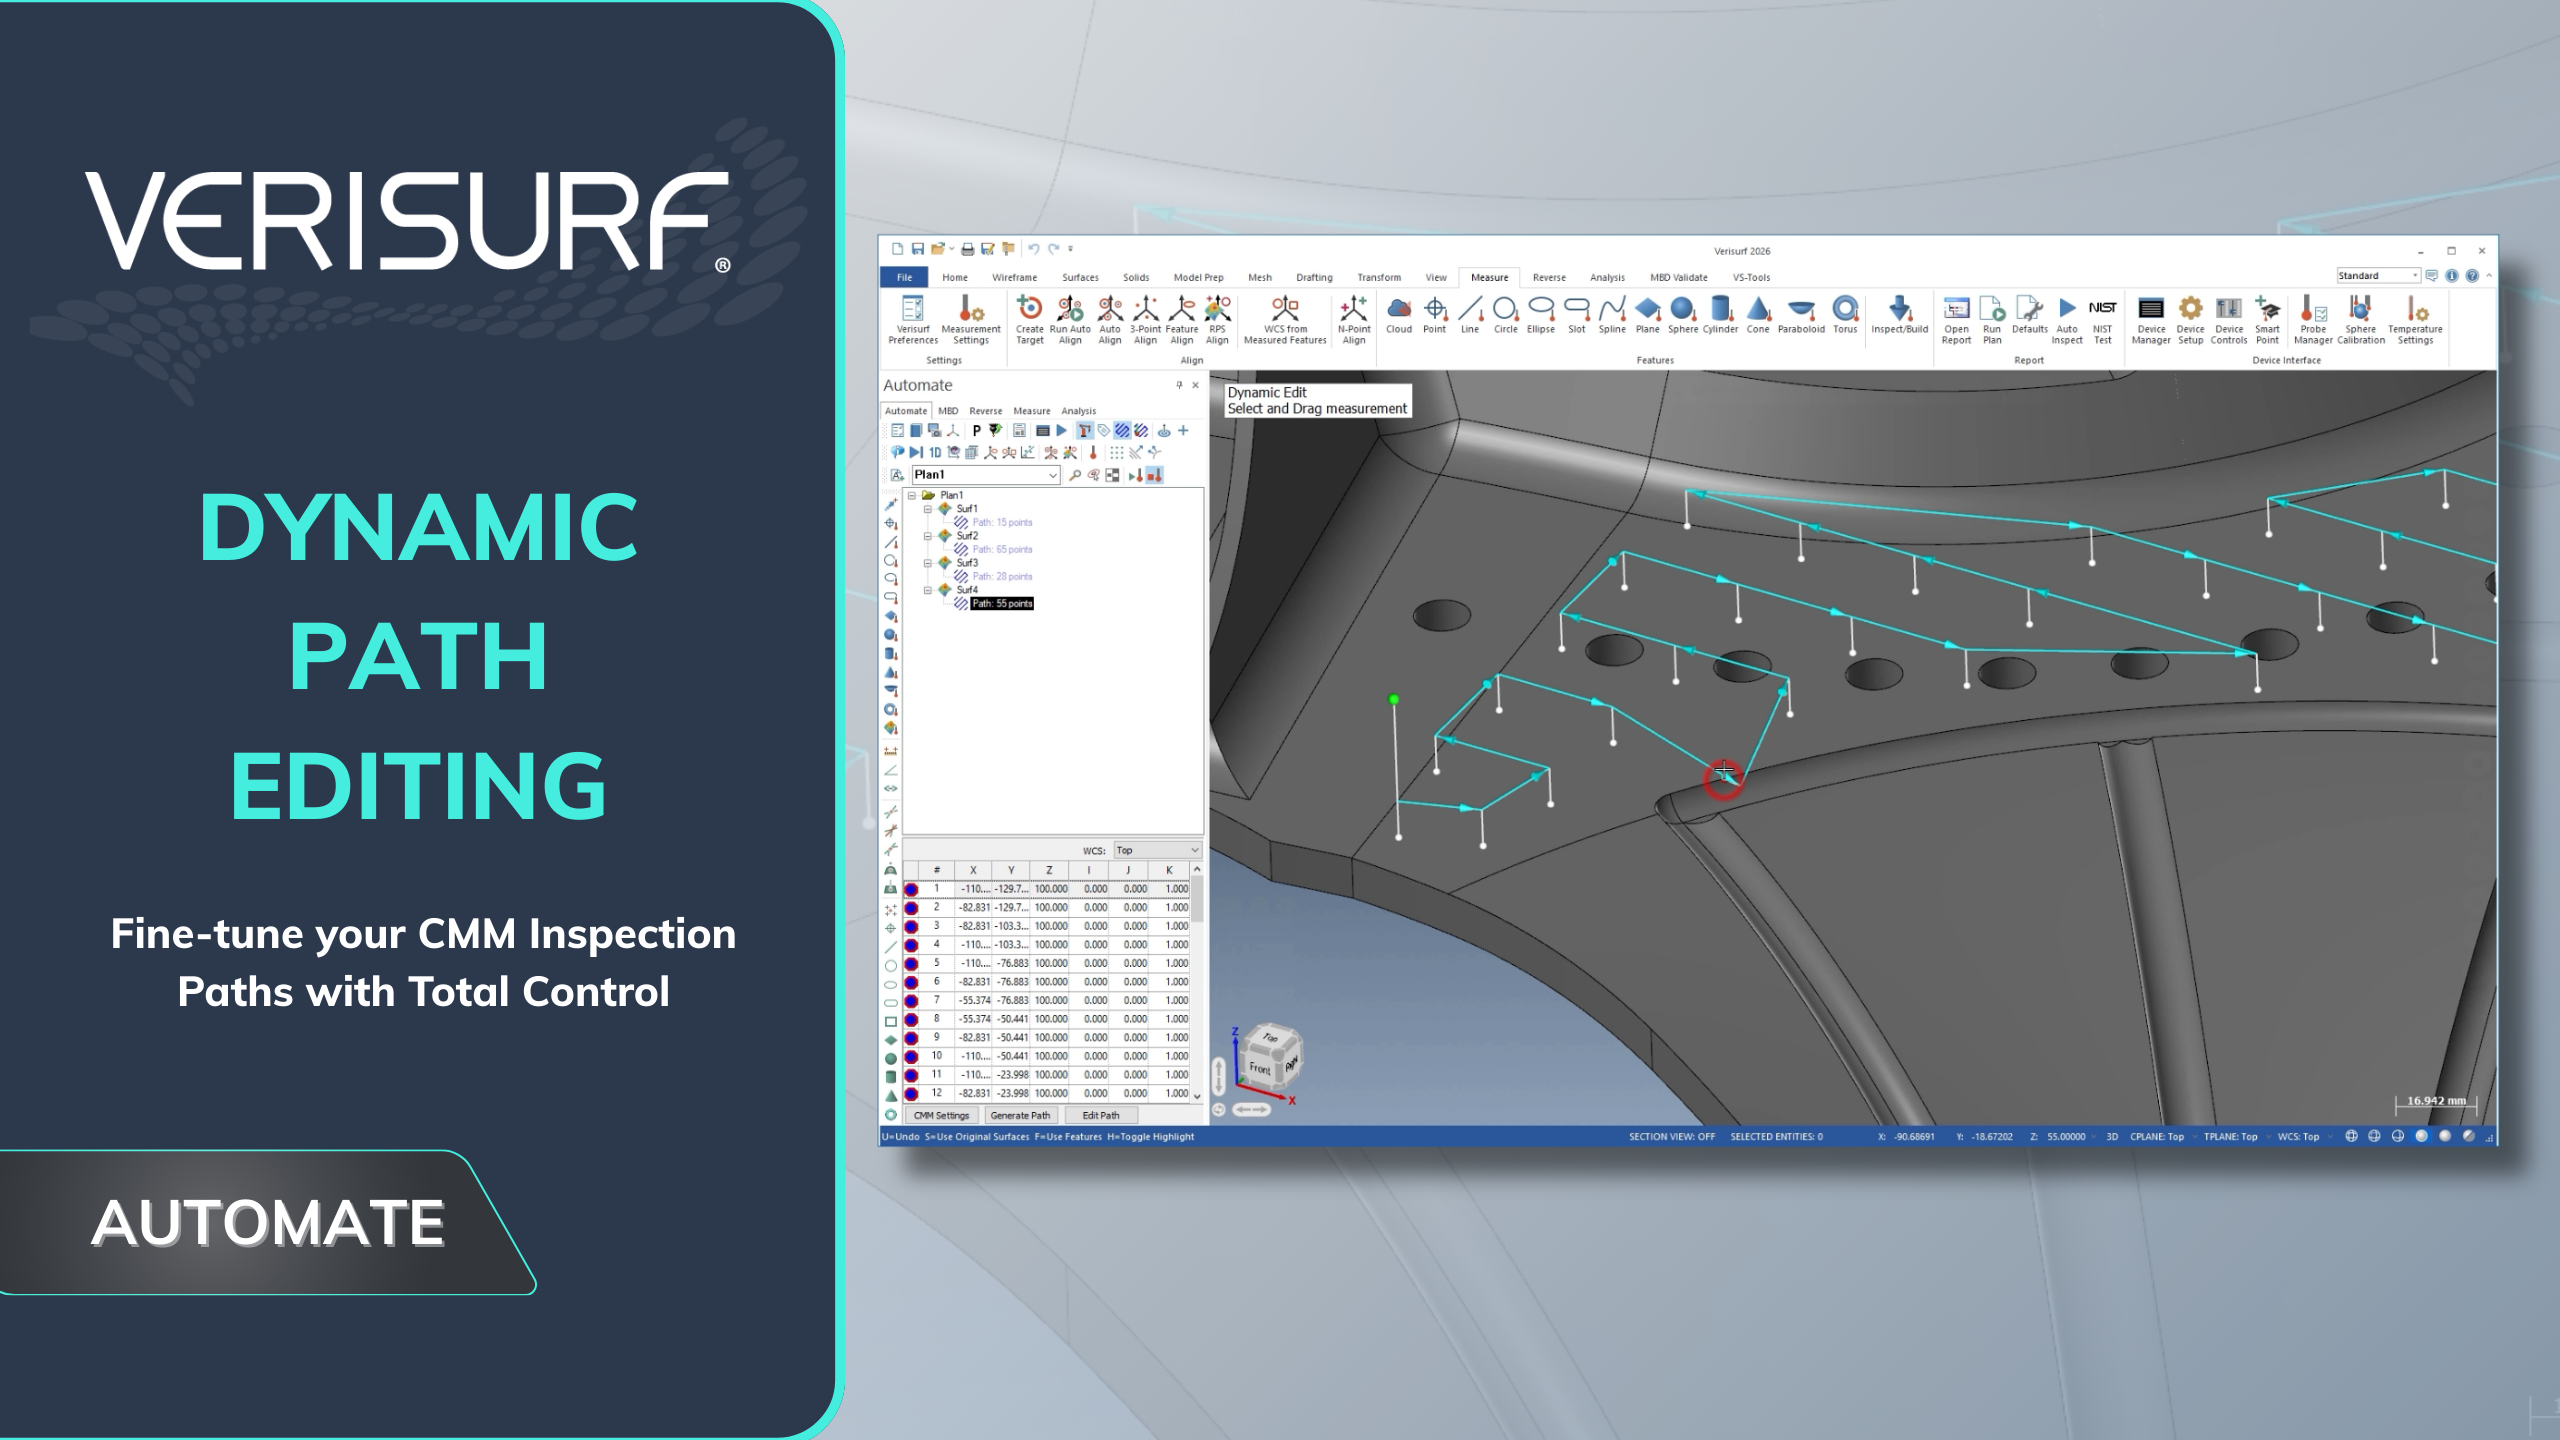This screenshot has height=1440, width=2560.
Task: Click the red circled path point in viewport
Action: (x=1724, y=778)
